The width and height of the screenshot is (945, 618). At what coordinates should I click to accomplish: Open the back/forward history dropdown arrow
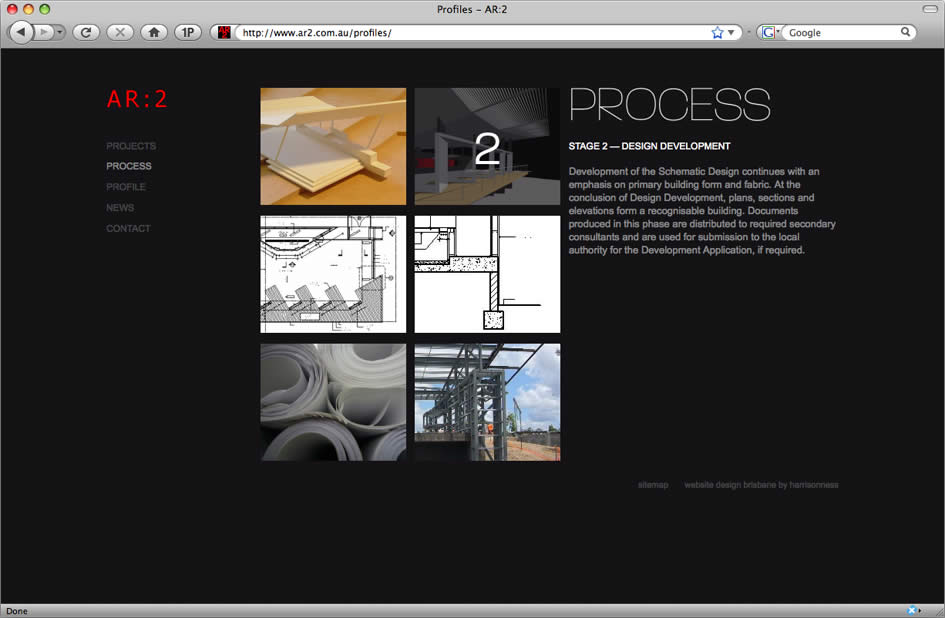tap(60, 32)
